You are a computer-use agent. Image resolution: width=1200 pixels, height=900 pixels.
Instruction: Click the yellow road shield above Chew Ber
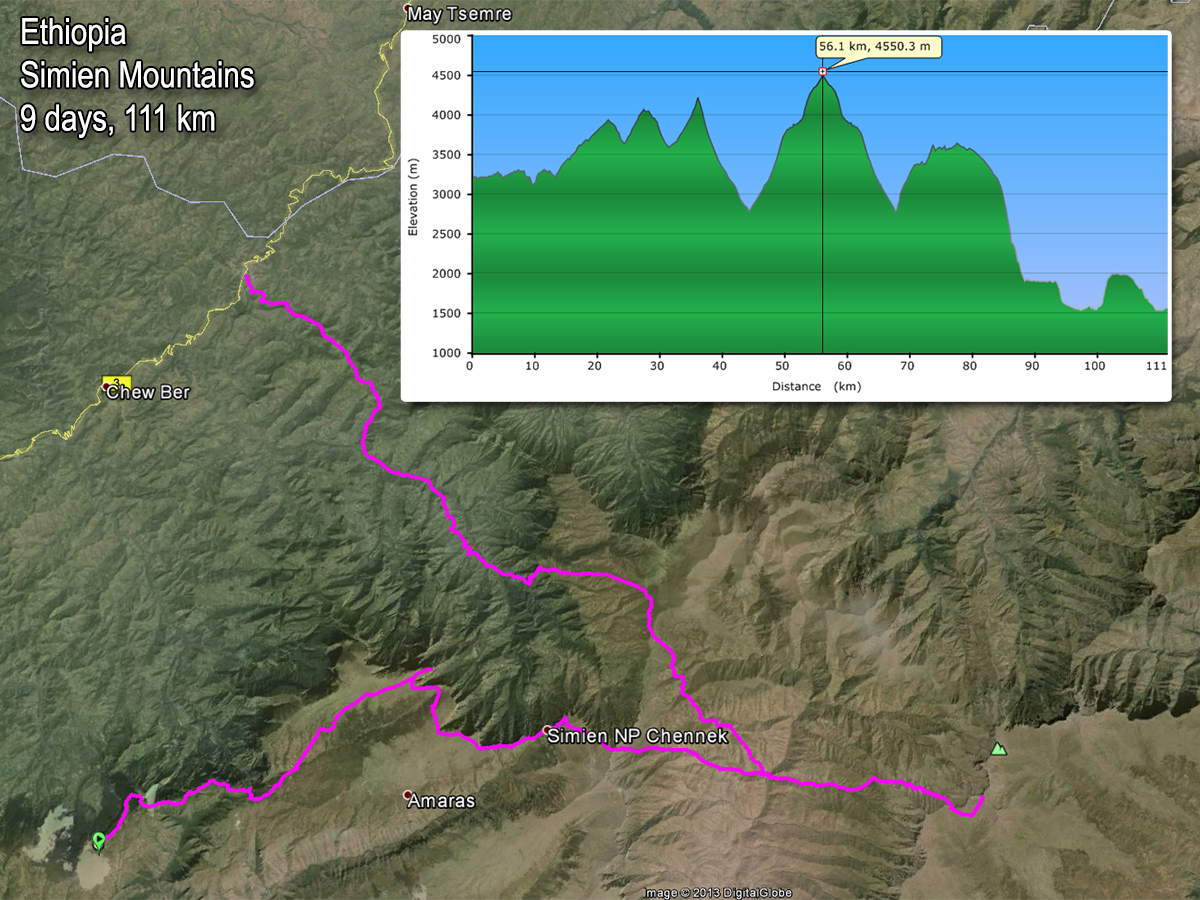(x=117, y=381)
